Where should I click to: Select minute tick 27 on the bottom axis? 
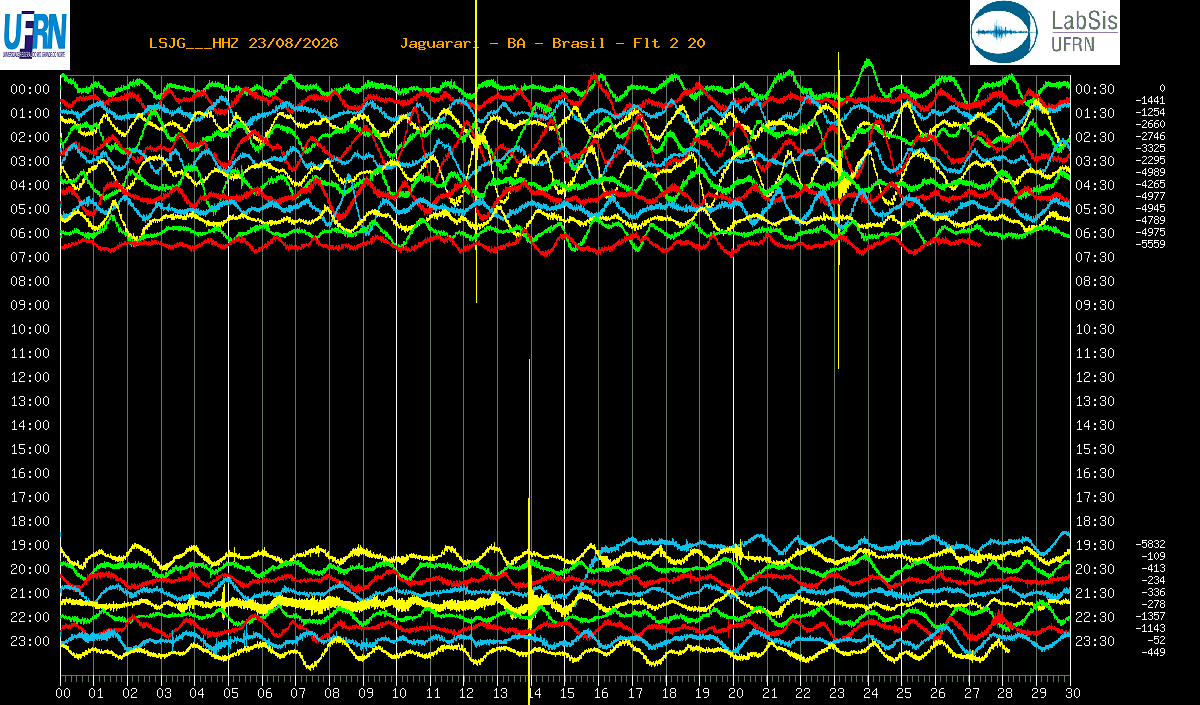click(x=971, y=693)
